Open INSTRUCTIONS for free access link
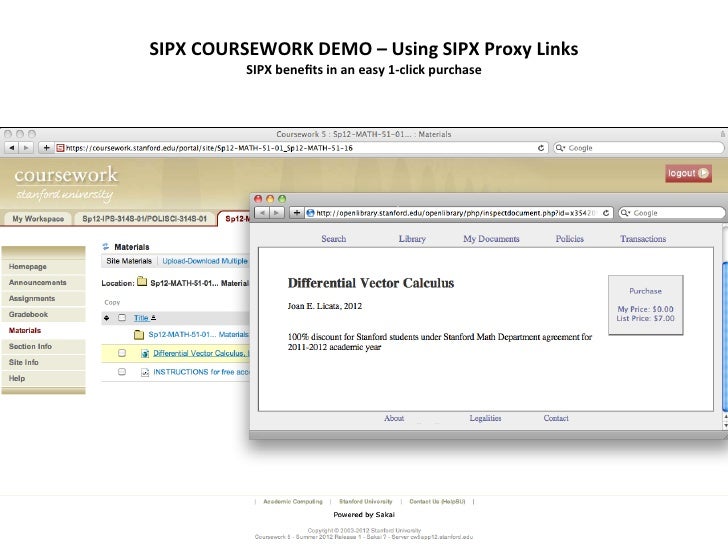Screen dimensions: 728x546 coord(201,372)
